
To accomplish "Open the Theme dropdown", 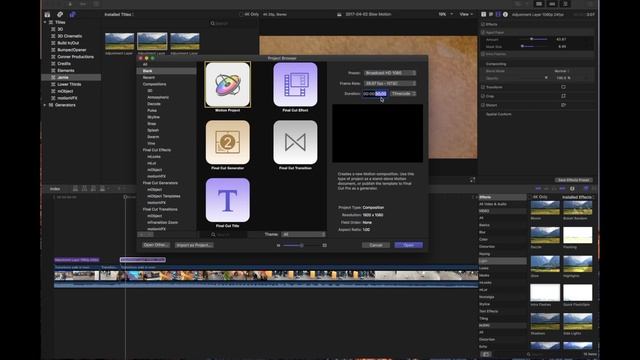I will click(304, 234).
